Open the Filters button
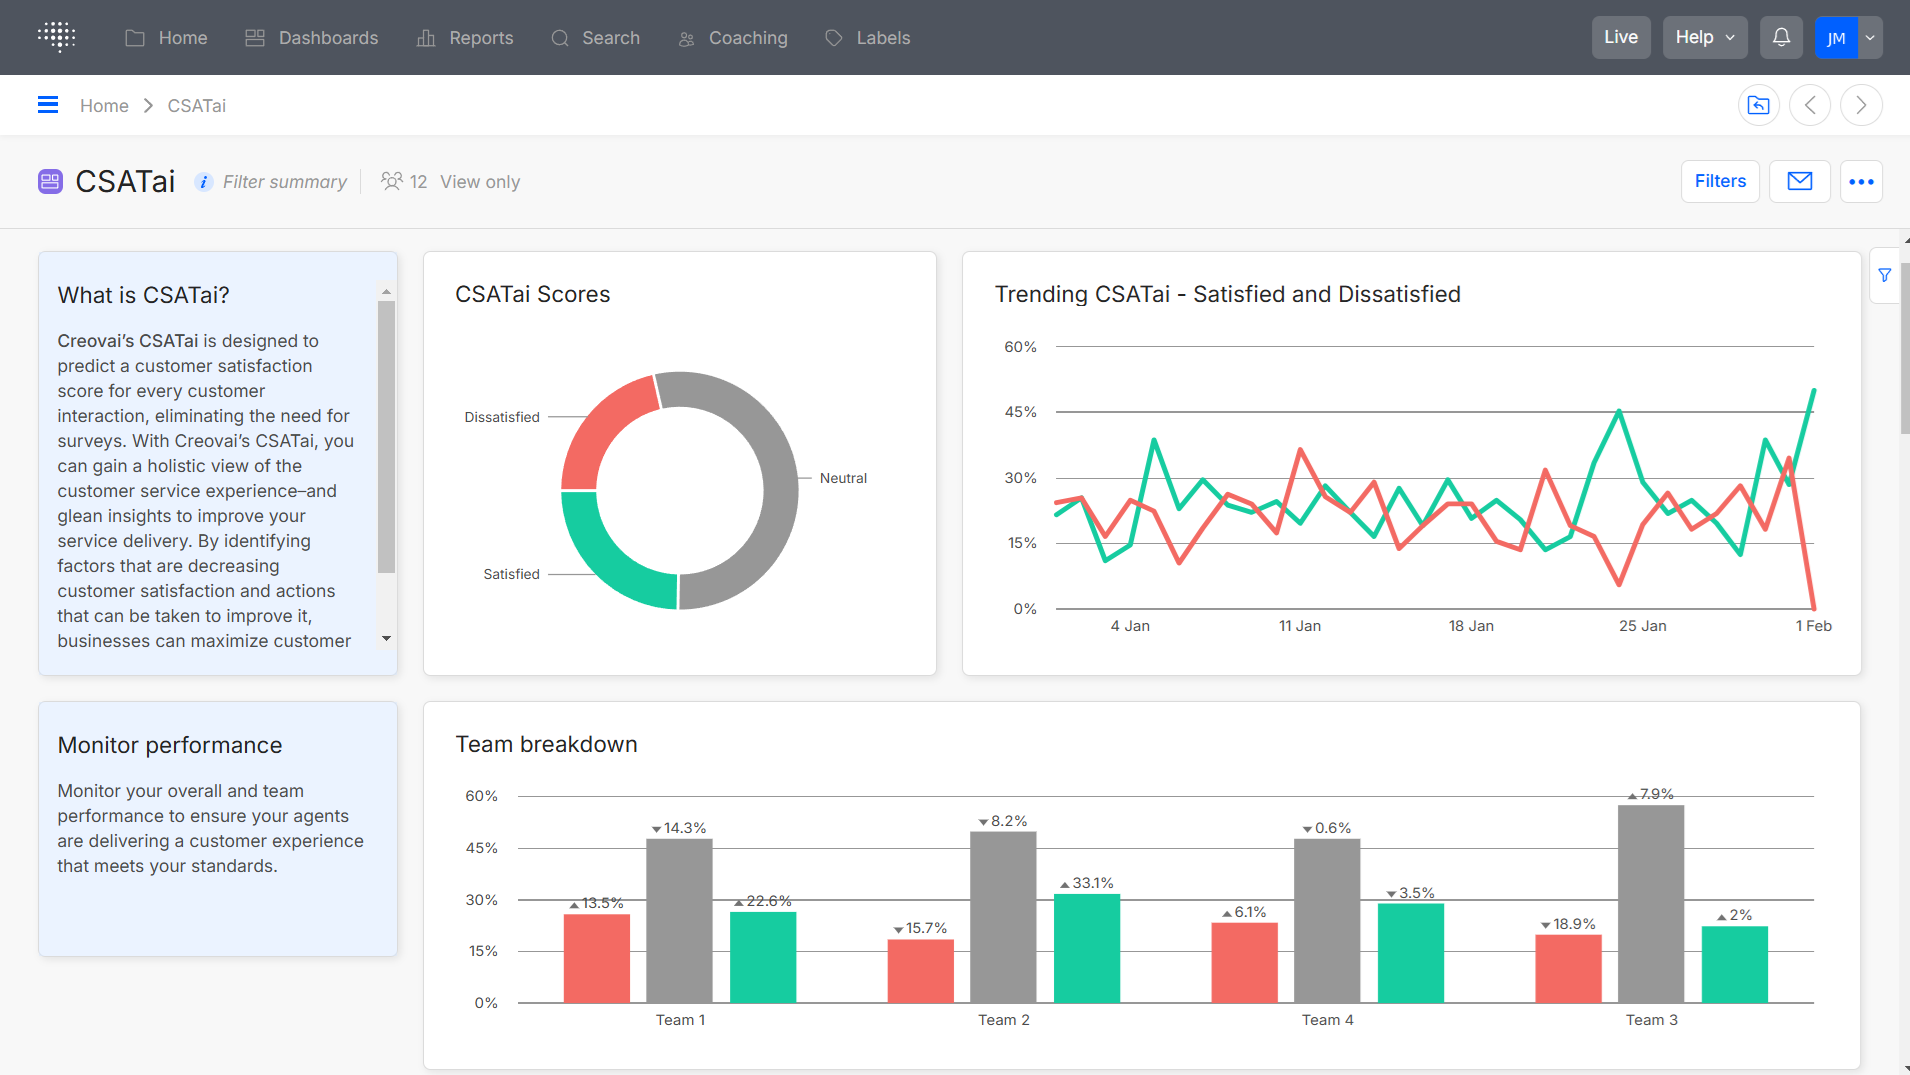 tap(1720, 181)
